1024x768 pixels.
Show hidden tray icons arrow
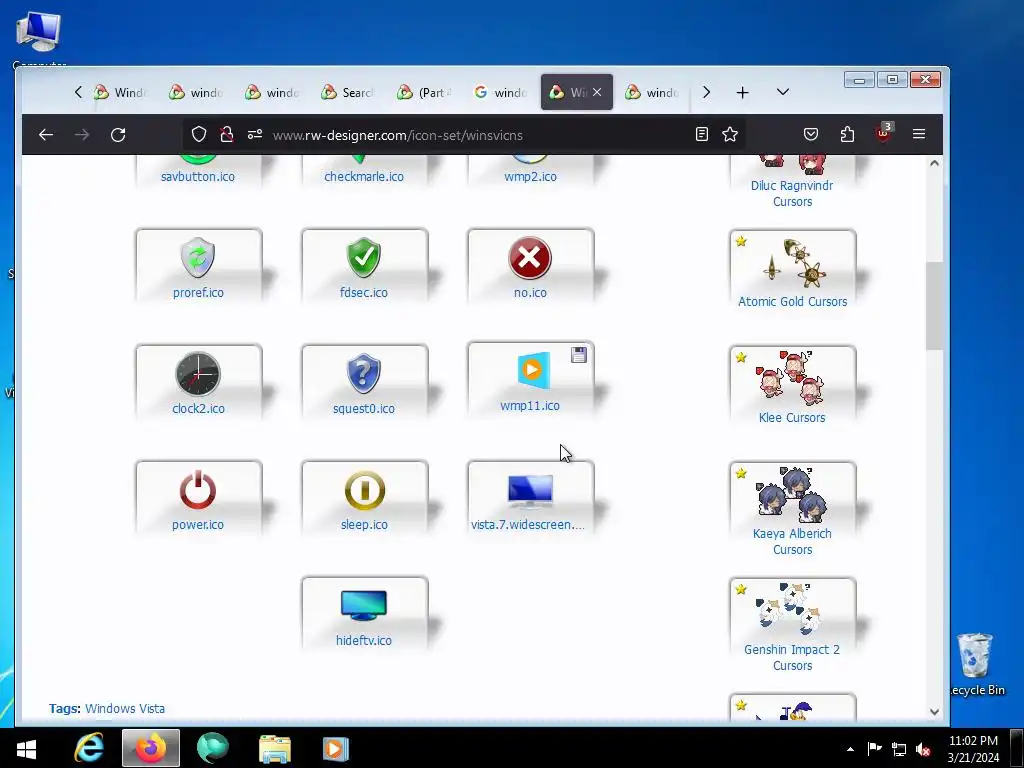(850, 749)
